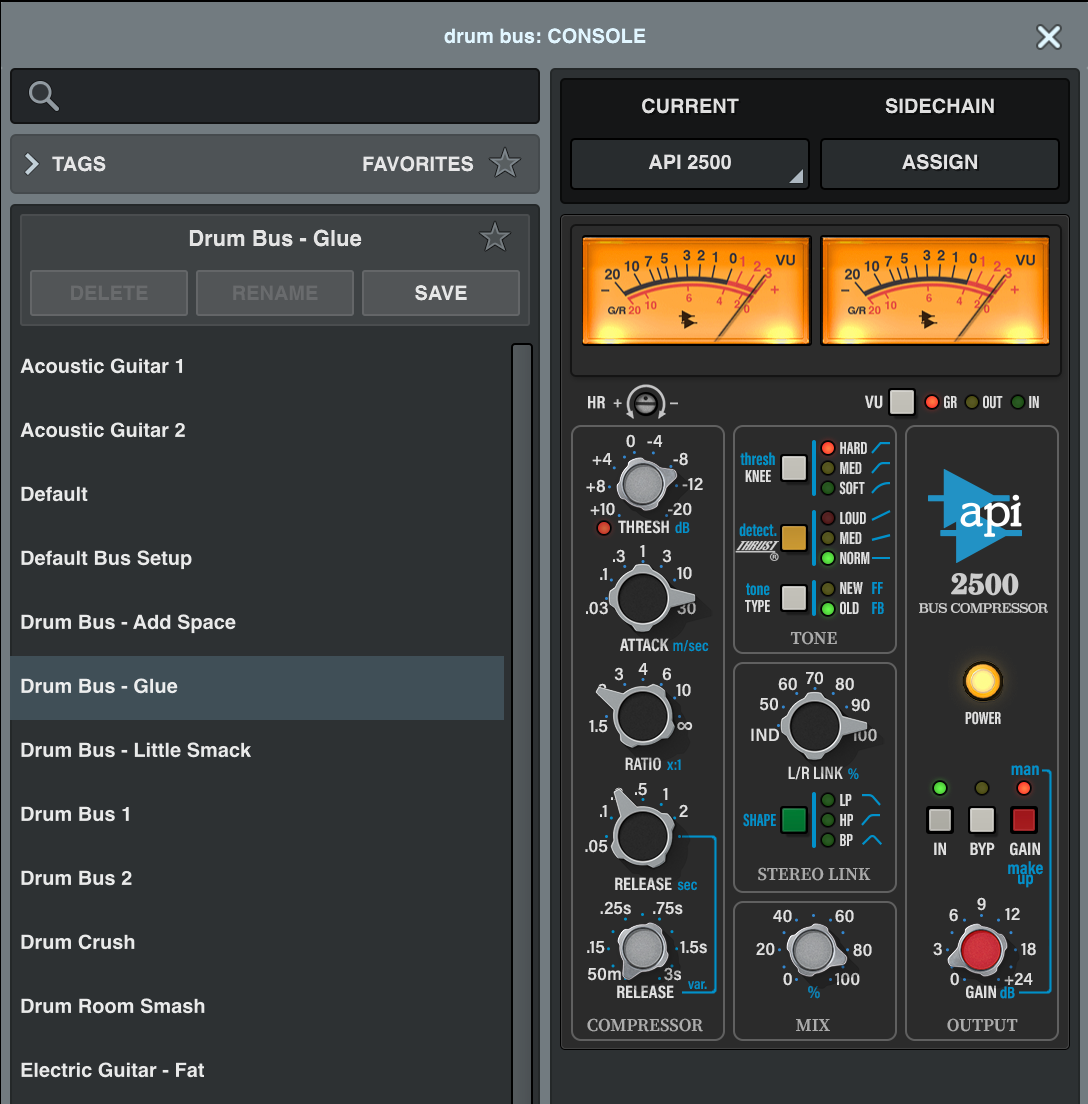Screen dimensions: 1088x1104
Task: Close the drum bus CONSOLE window
Action: tap(1048, 37)
